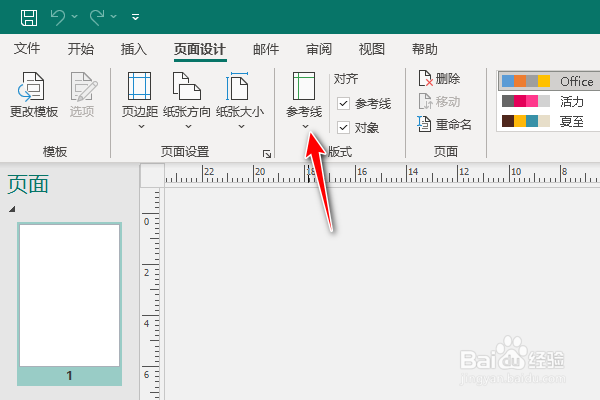
Task: Open the 页面设置 dialog launcher
Action: point(267,154)
